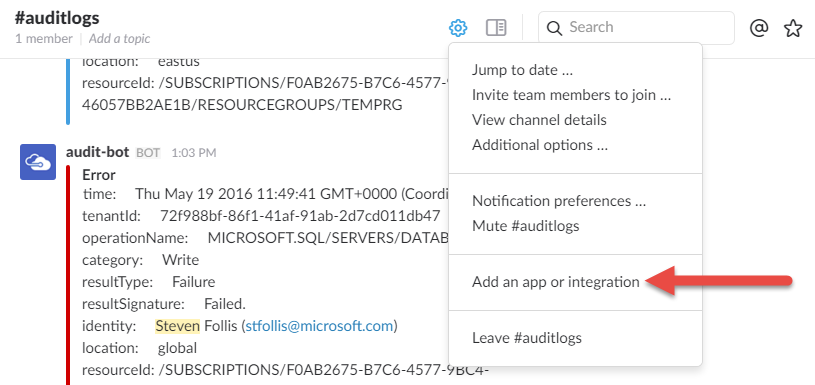Click the tenantId value 72f988bf-86f1-41af-91ab-2d7cd011db47
Screen dimensions: 815x385
pyautogui.click(x=300, y=216)
